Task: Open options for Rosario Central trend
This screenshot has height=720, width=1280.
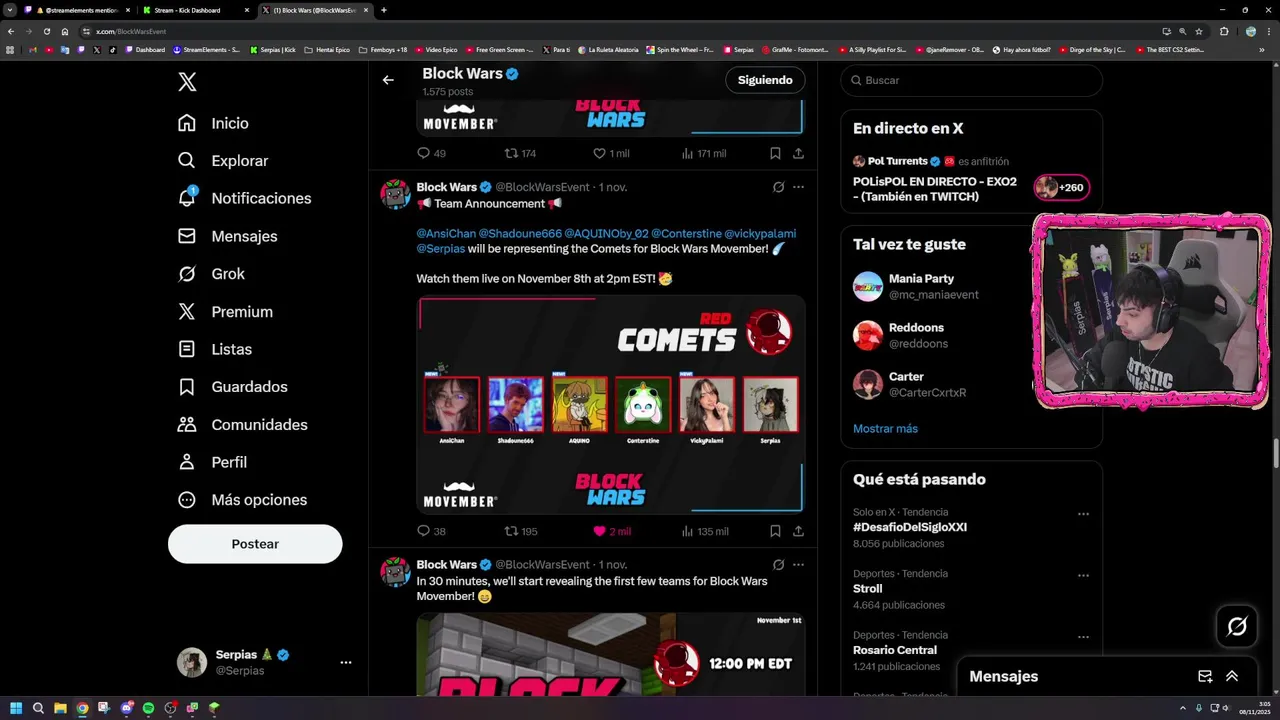Action: [x=1083, y=637]
